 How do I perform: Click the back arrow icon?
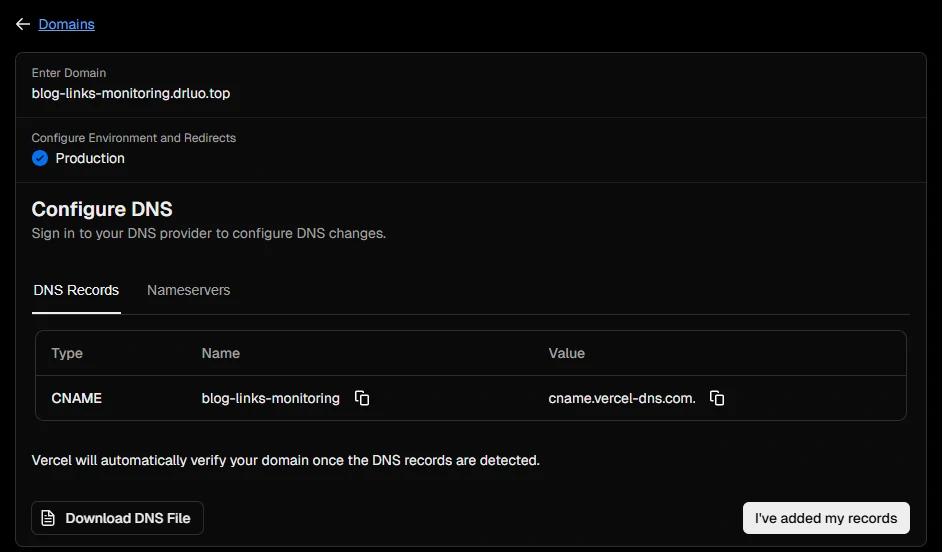pyautogui.click(x=22, y=24)
